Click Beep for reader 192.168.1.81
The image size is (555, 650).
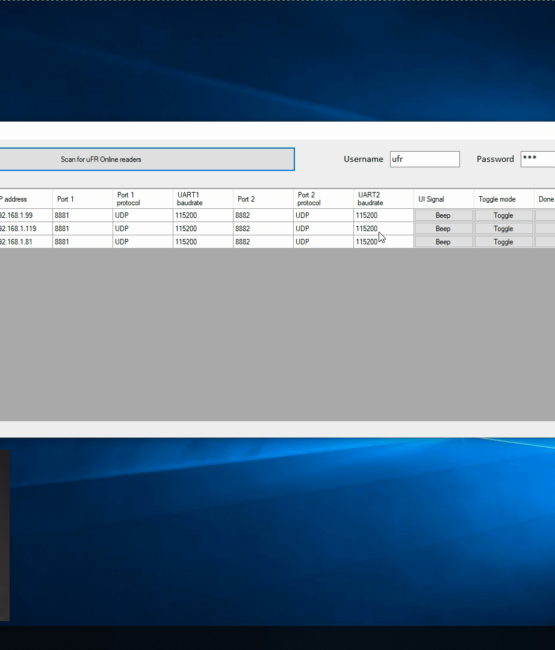[443, 242]
